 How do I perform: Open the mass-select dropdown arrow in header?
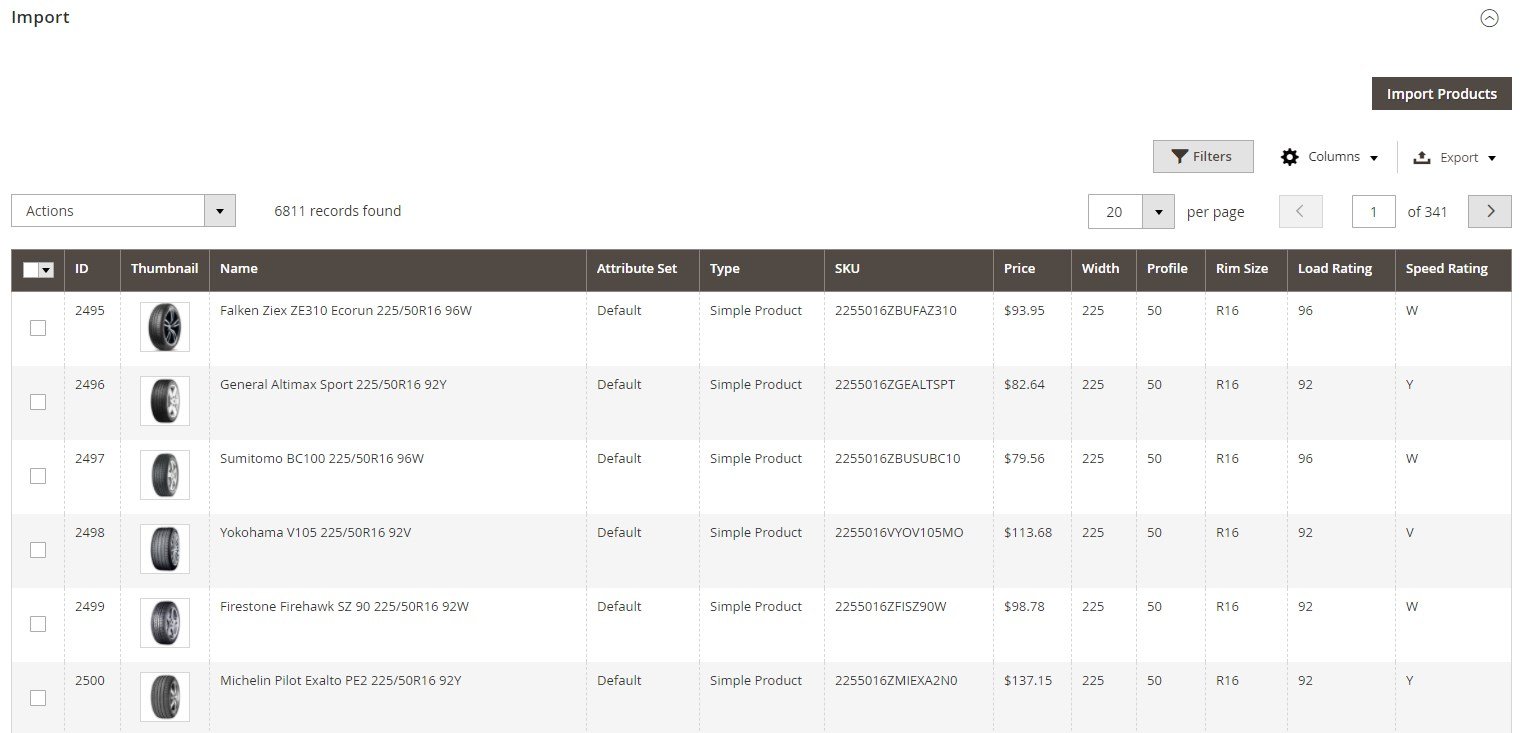tap(46, 270)
